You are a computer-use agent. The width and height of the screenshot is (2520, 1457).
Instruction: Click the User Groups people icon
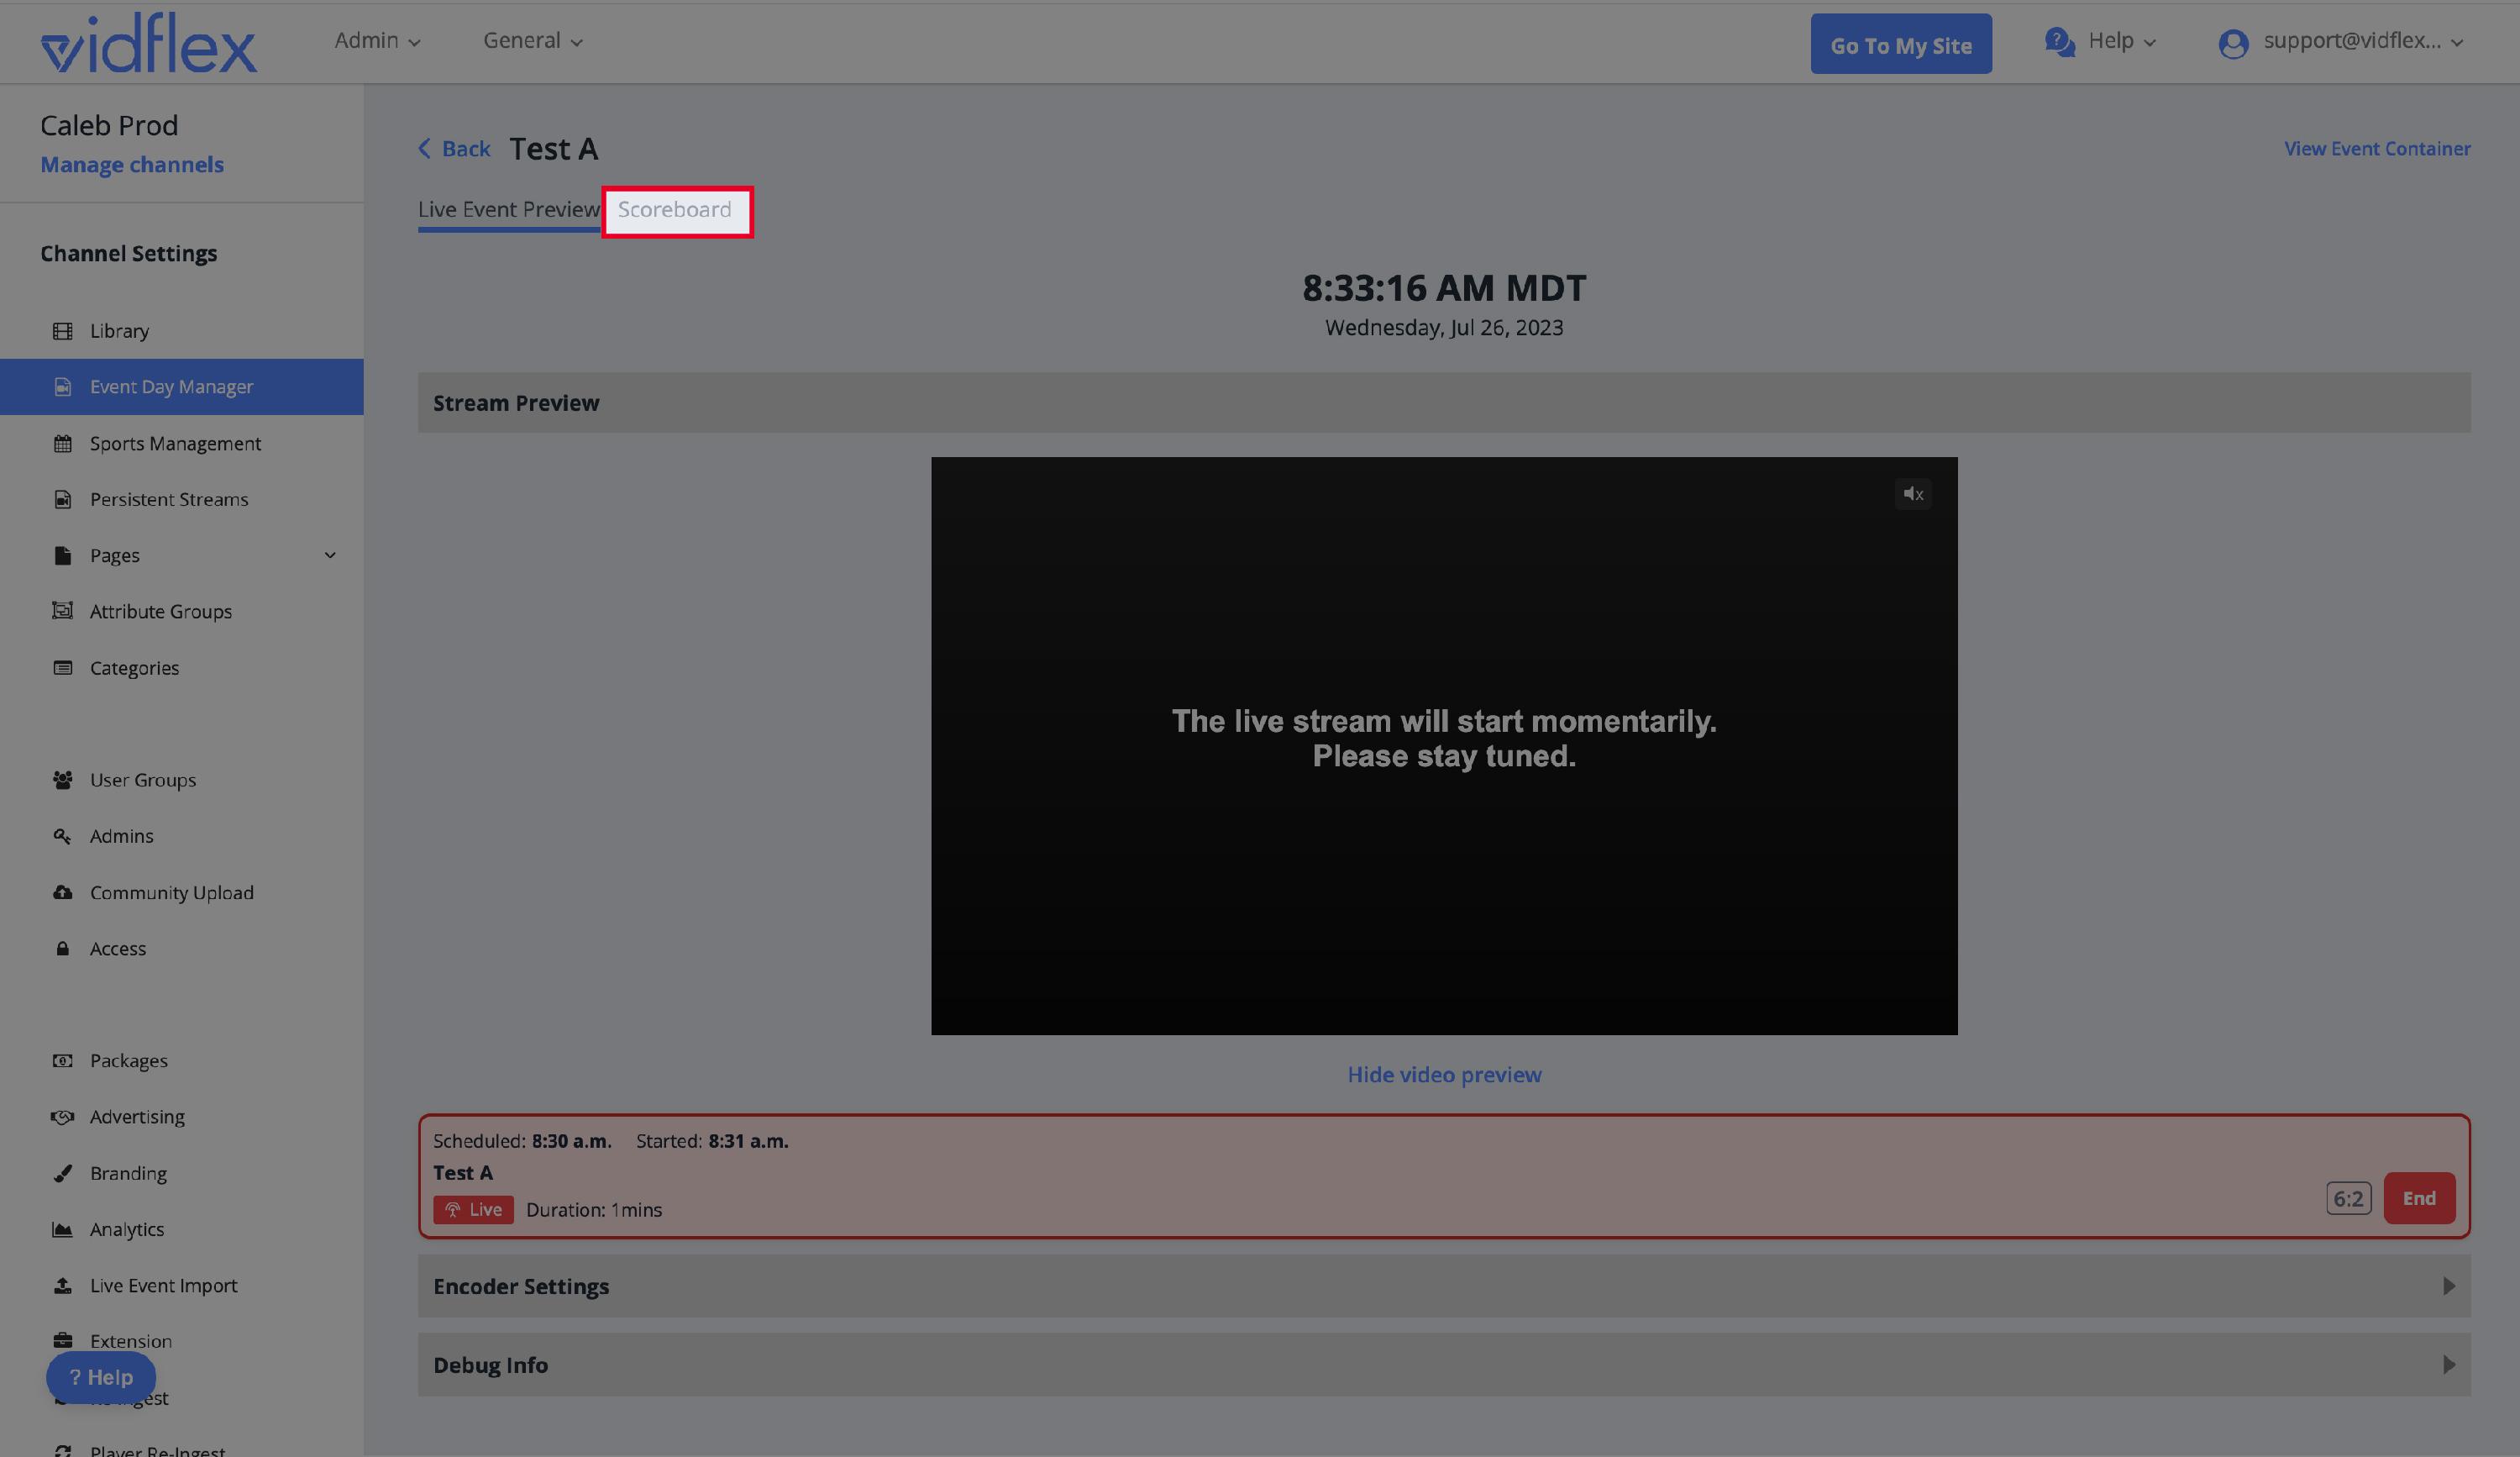click(62, 780)
